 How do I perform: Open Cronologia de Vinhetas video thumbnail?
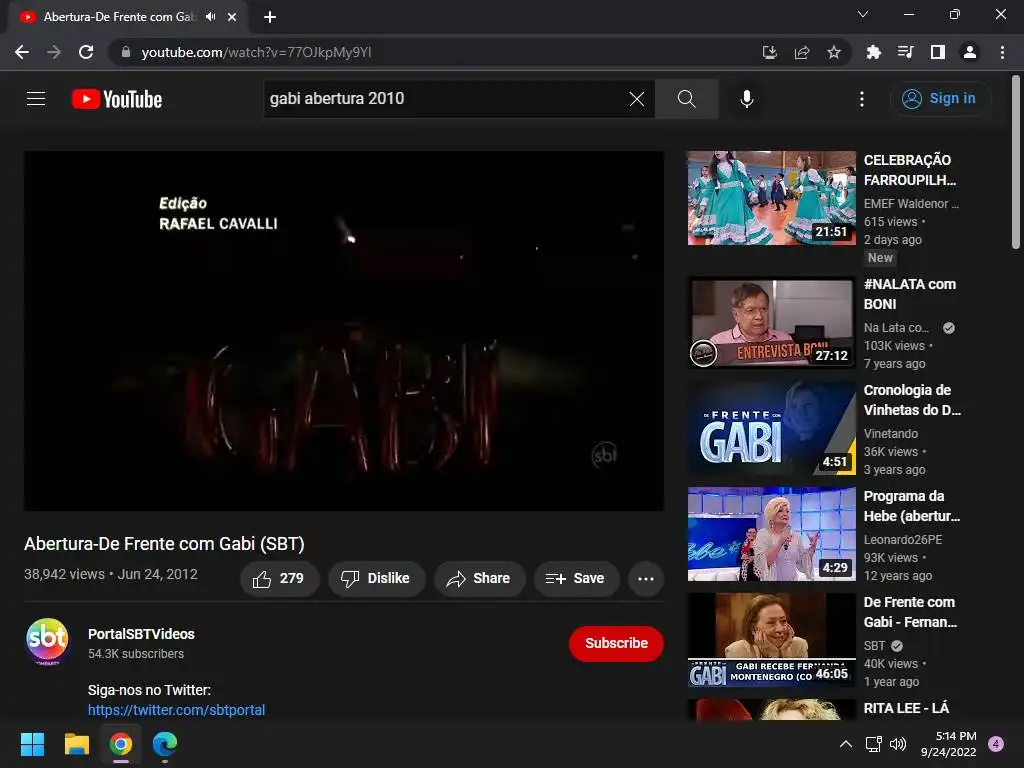tap(771, 428)
